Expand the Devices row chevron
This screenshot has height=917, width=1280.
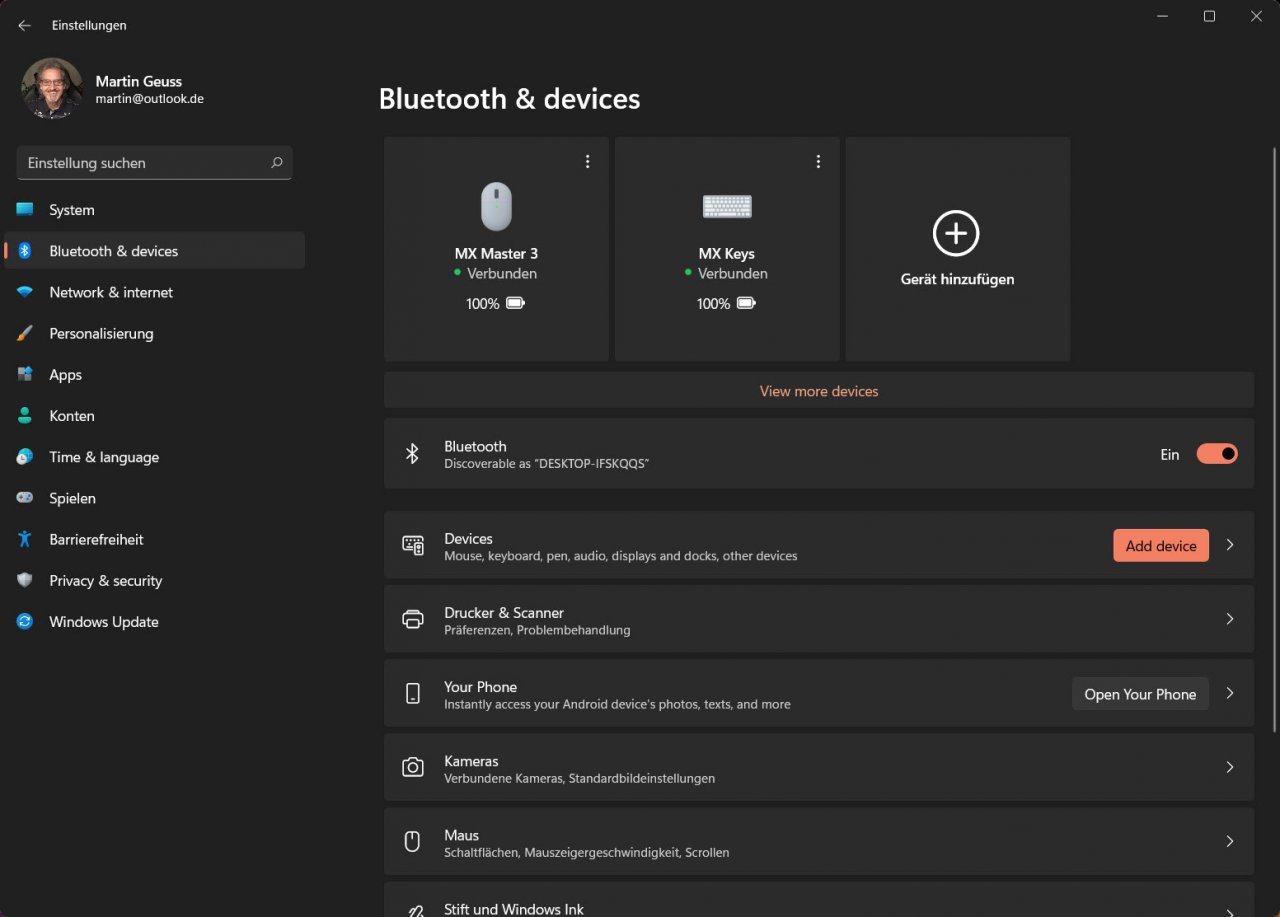click(1230, 545)
